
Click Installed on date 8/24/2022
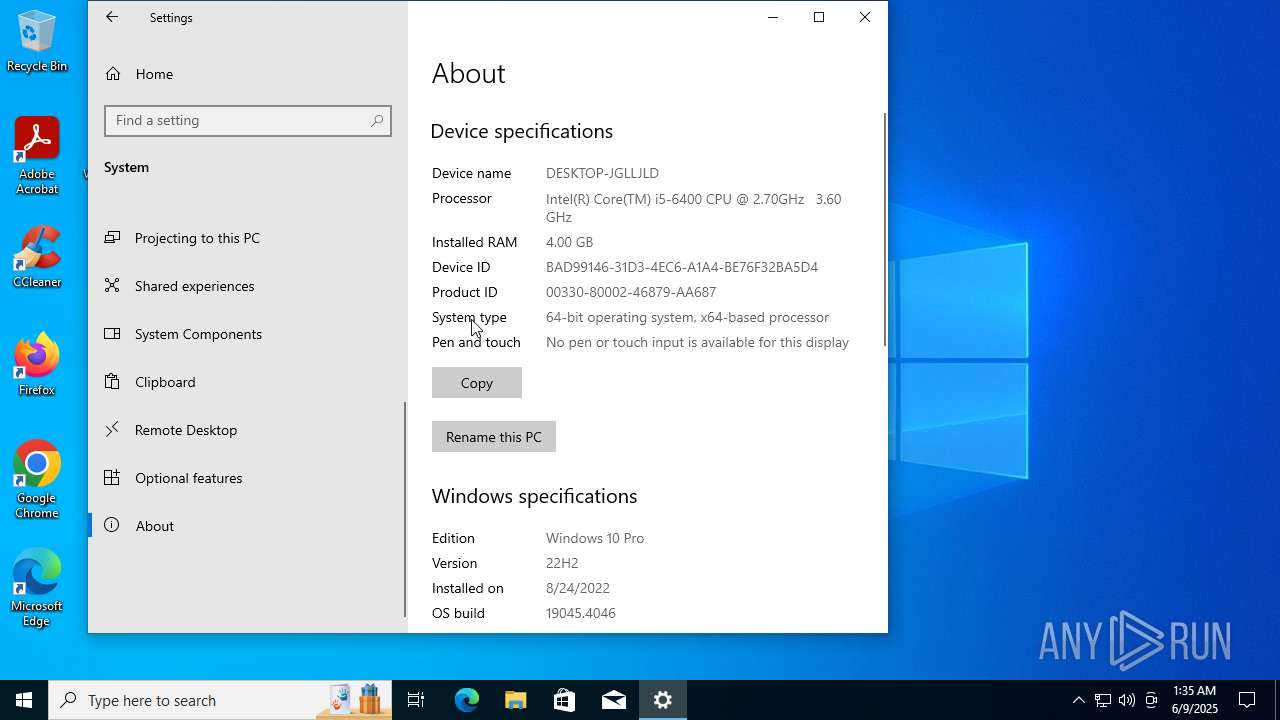tap(578, 588)
